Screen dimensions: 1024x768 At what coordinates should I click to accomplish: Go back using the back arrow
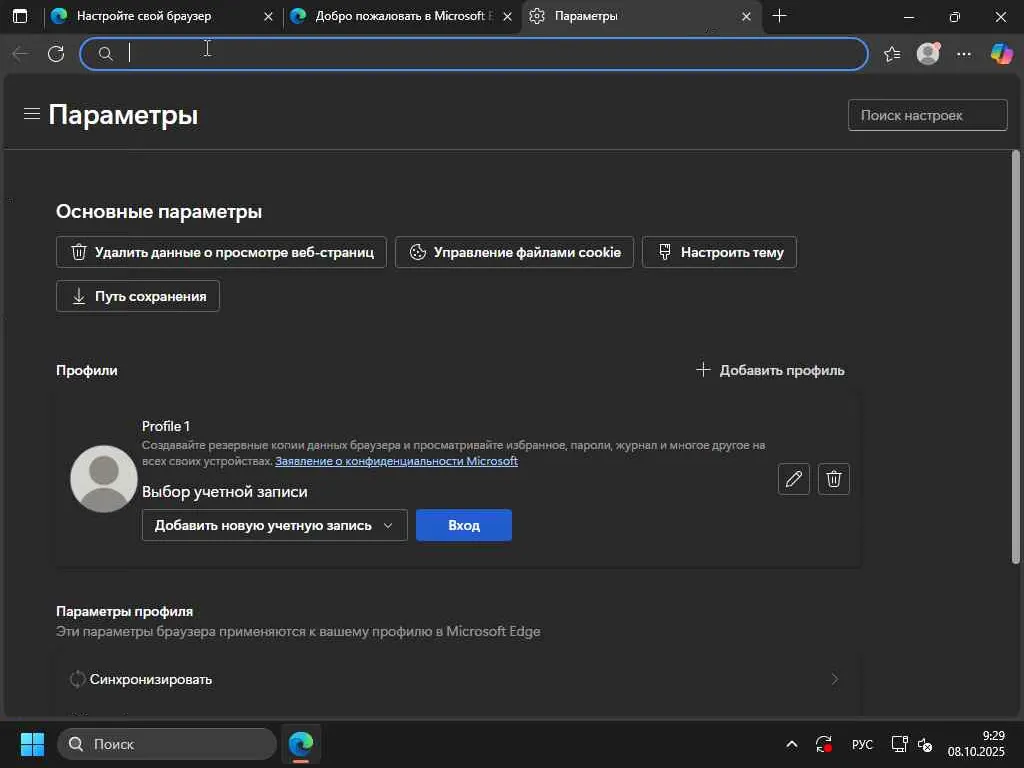pos(20,54)
